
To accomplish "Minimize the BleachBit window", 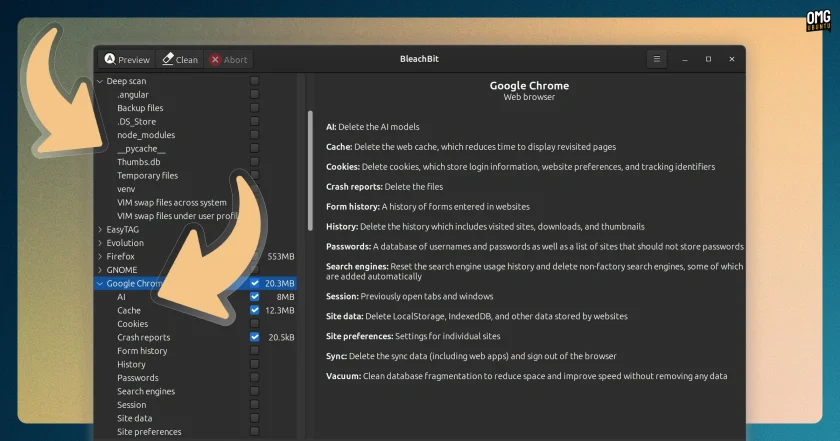I will point(685,59).
